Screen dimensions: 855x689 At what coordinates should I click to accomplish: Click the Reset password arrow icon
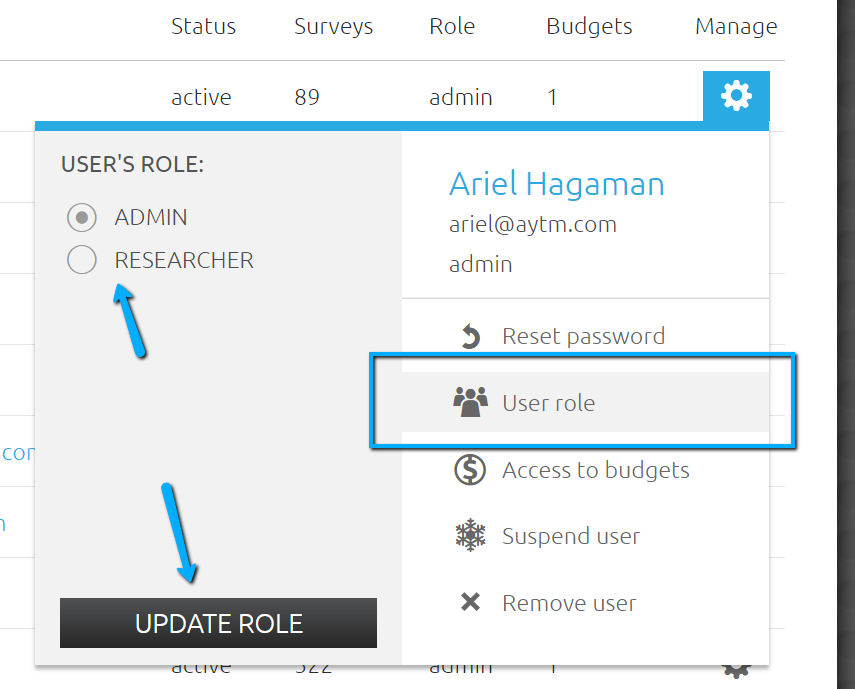pos(470,337)
